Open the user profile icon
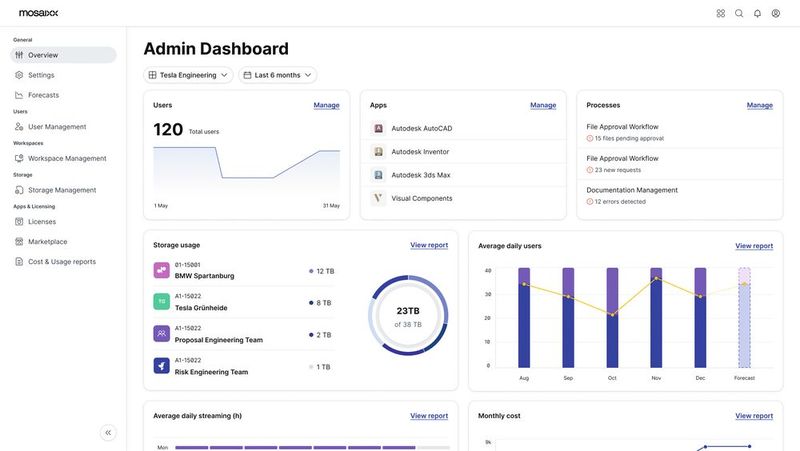The image size is (800, 451). click(x=776, y=13)
